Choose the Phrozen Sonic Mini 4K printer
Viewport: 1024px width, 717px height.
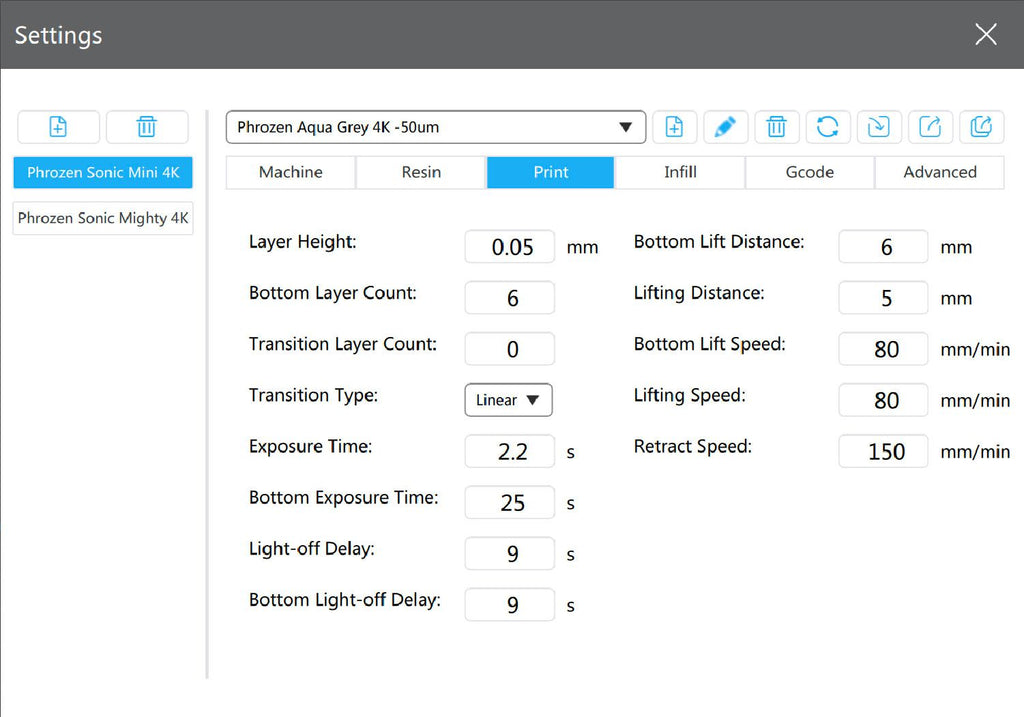pos(103,172)
